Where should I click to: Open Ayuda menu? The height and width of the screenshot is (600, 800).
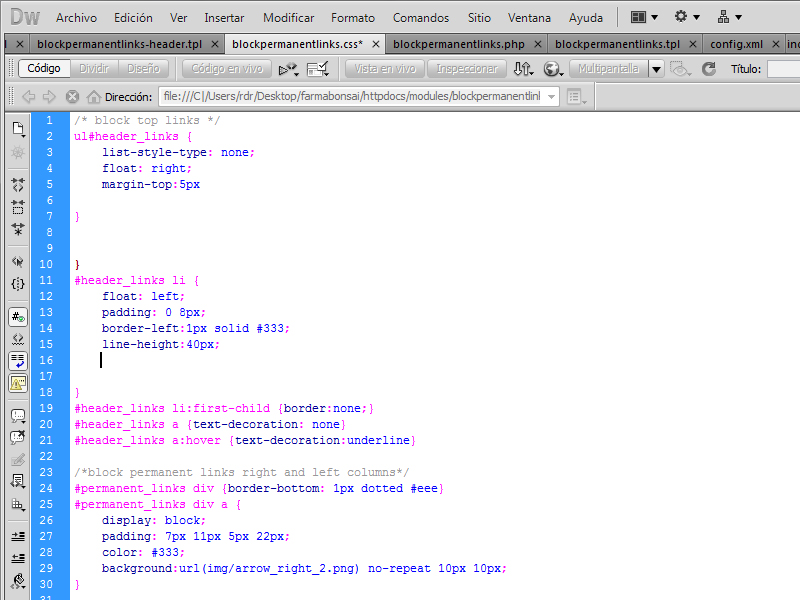pos(586,18)
